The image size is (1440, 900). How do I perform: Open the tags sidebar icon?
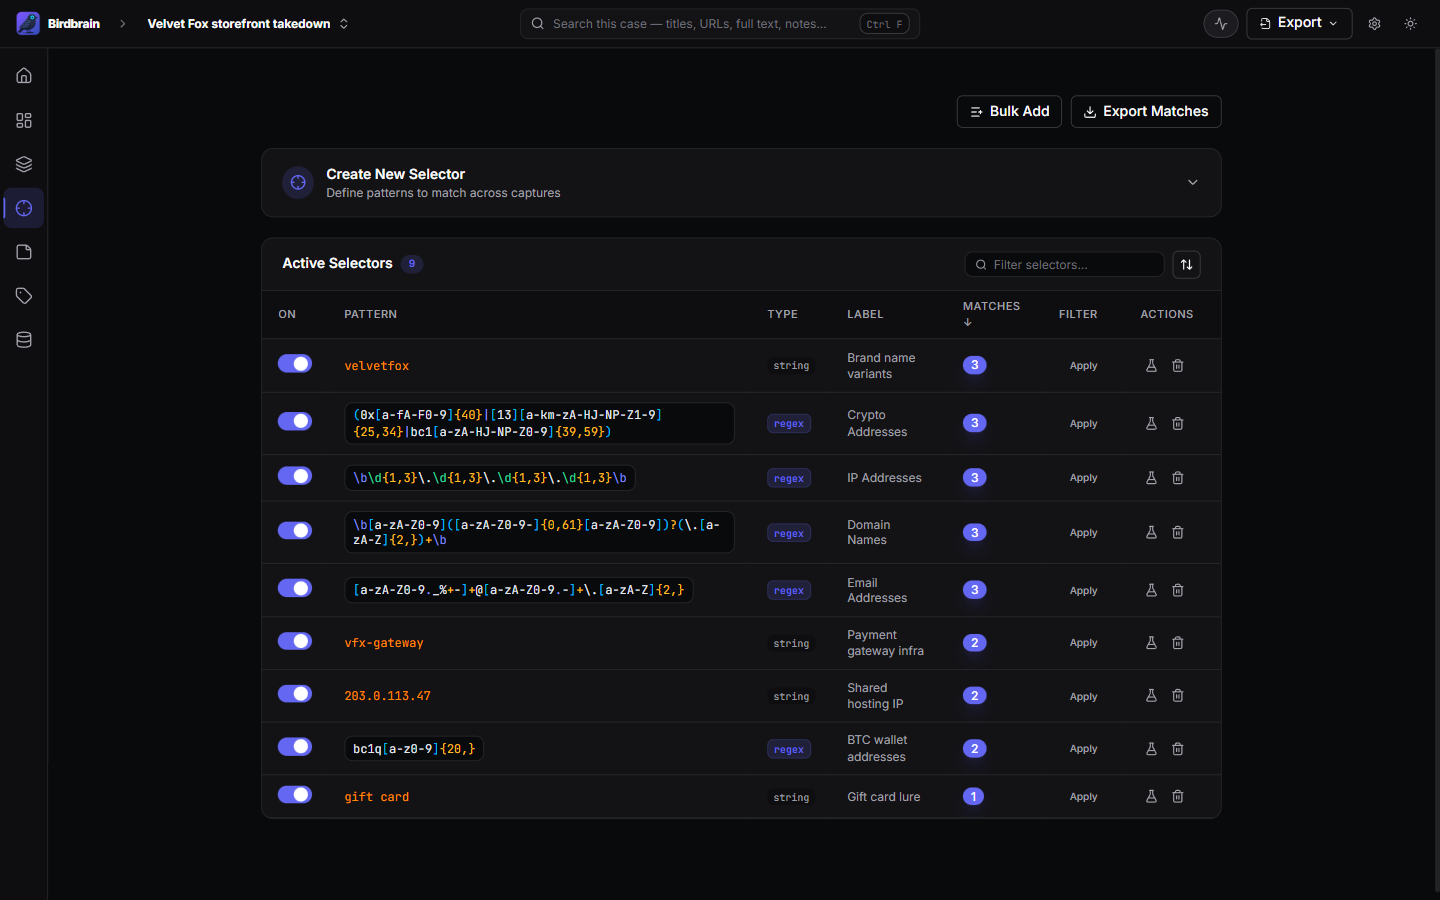tap(24, 296)
